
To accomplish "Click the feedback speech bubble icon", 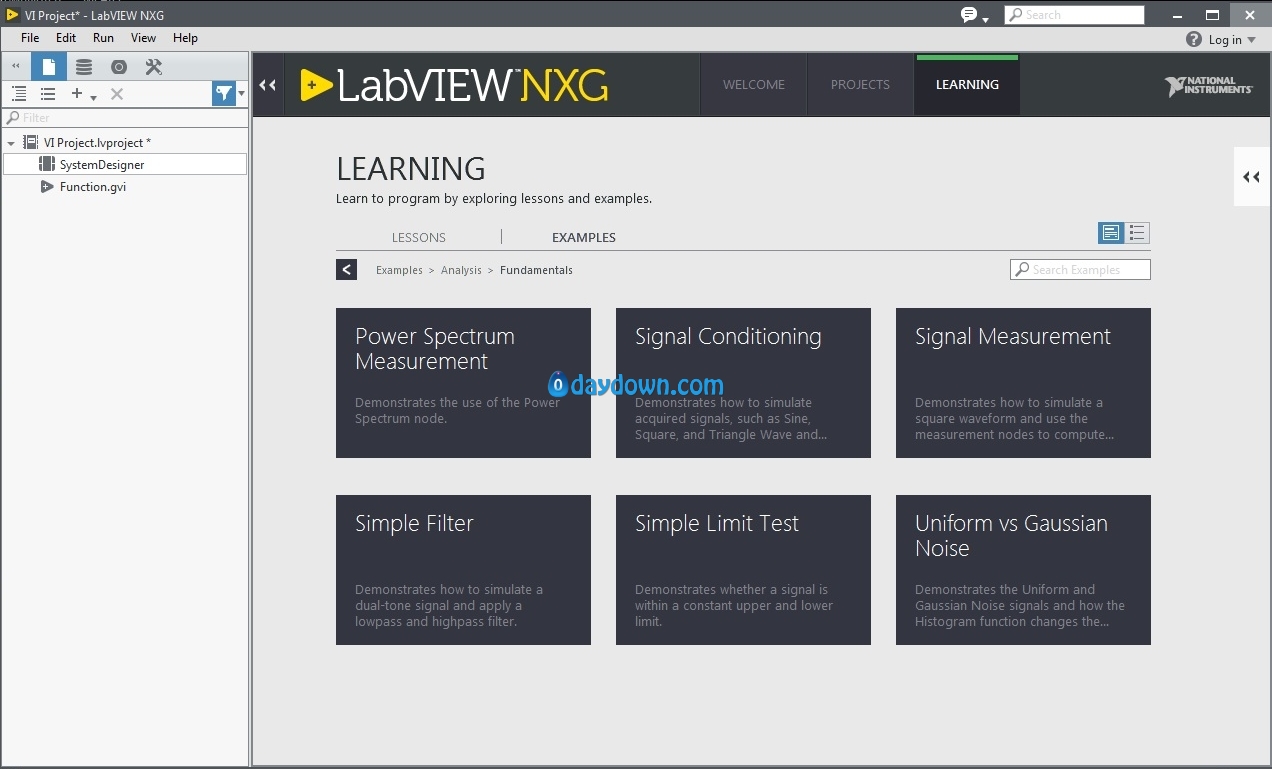I will [x=968, y=14].
